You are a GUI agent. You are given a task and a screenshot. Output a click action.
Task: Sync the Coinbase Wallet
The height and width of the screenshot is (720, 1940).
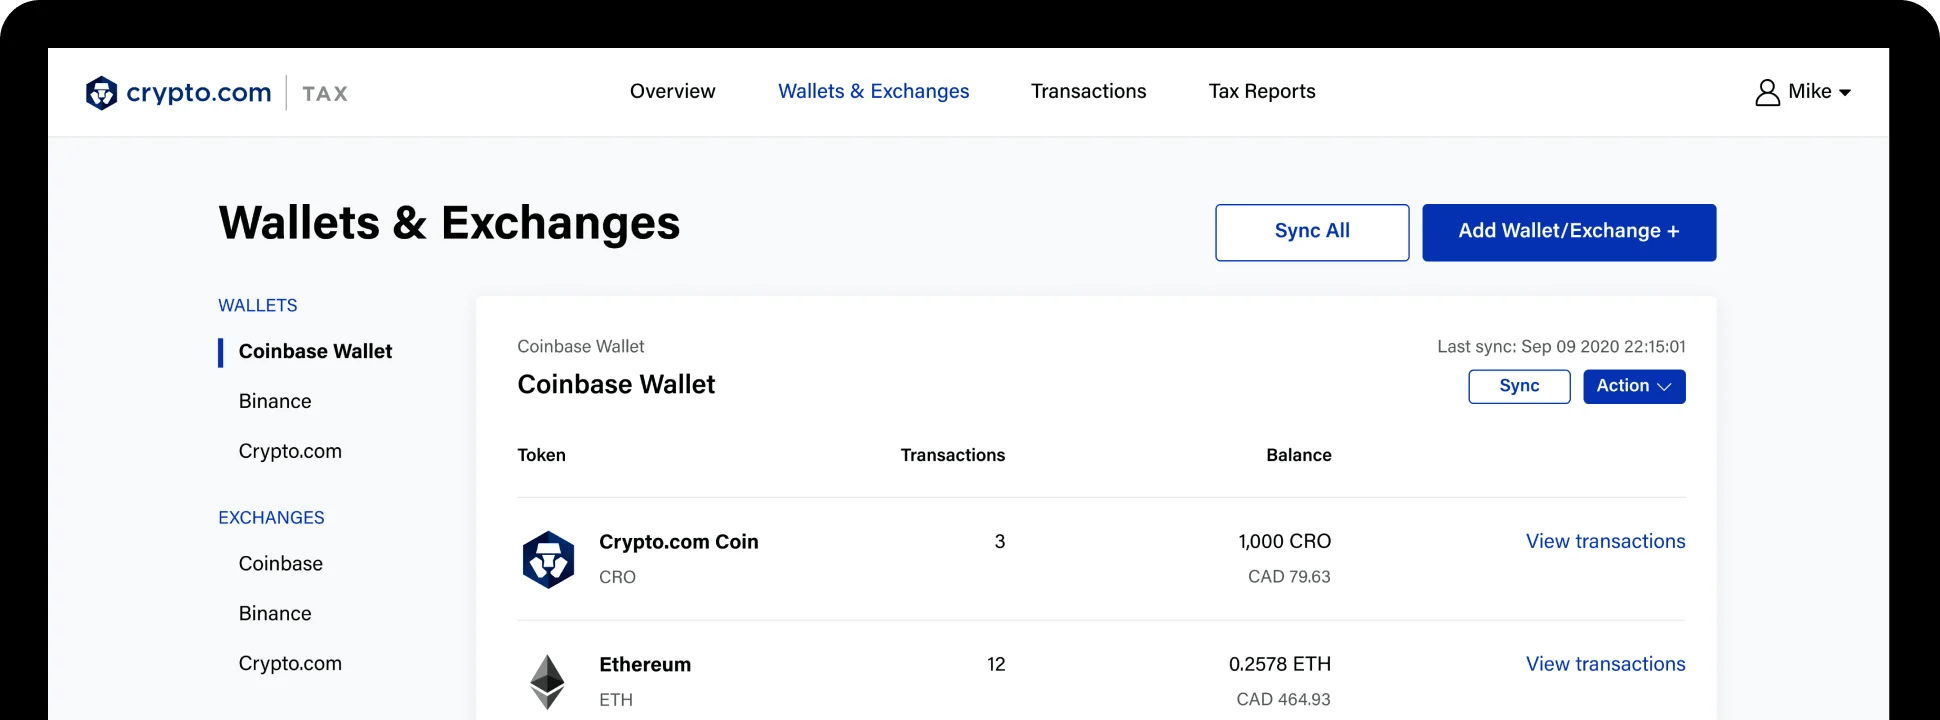(1519, 387)
